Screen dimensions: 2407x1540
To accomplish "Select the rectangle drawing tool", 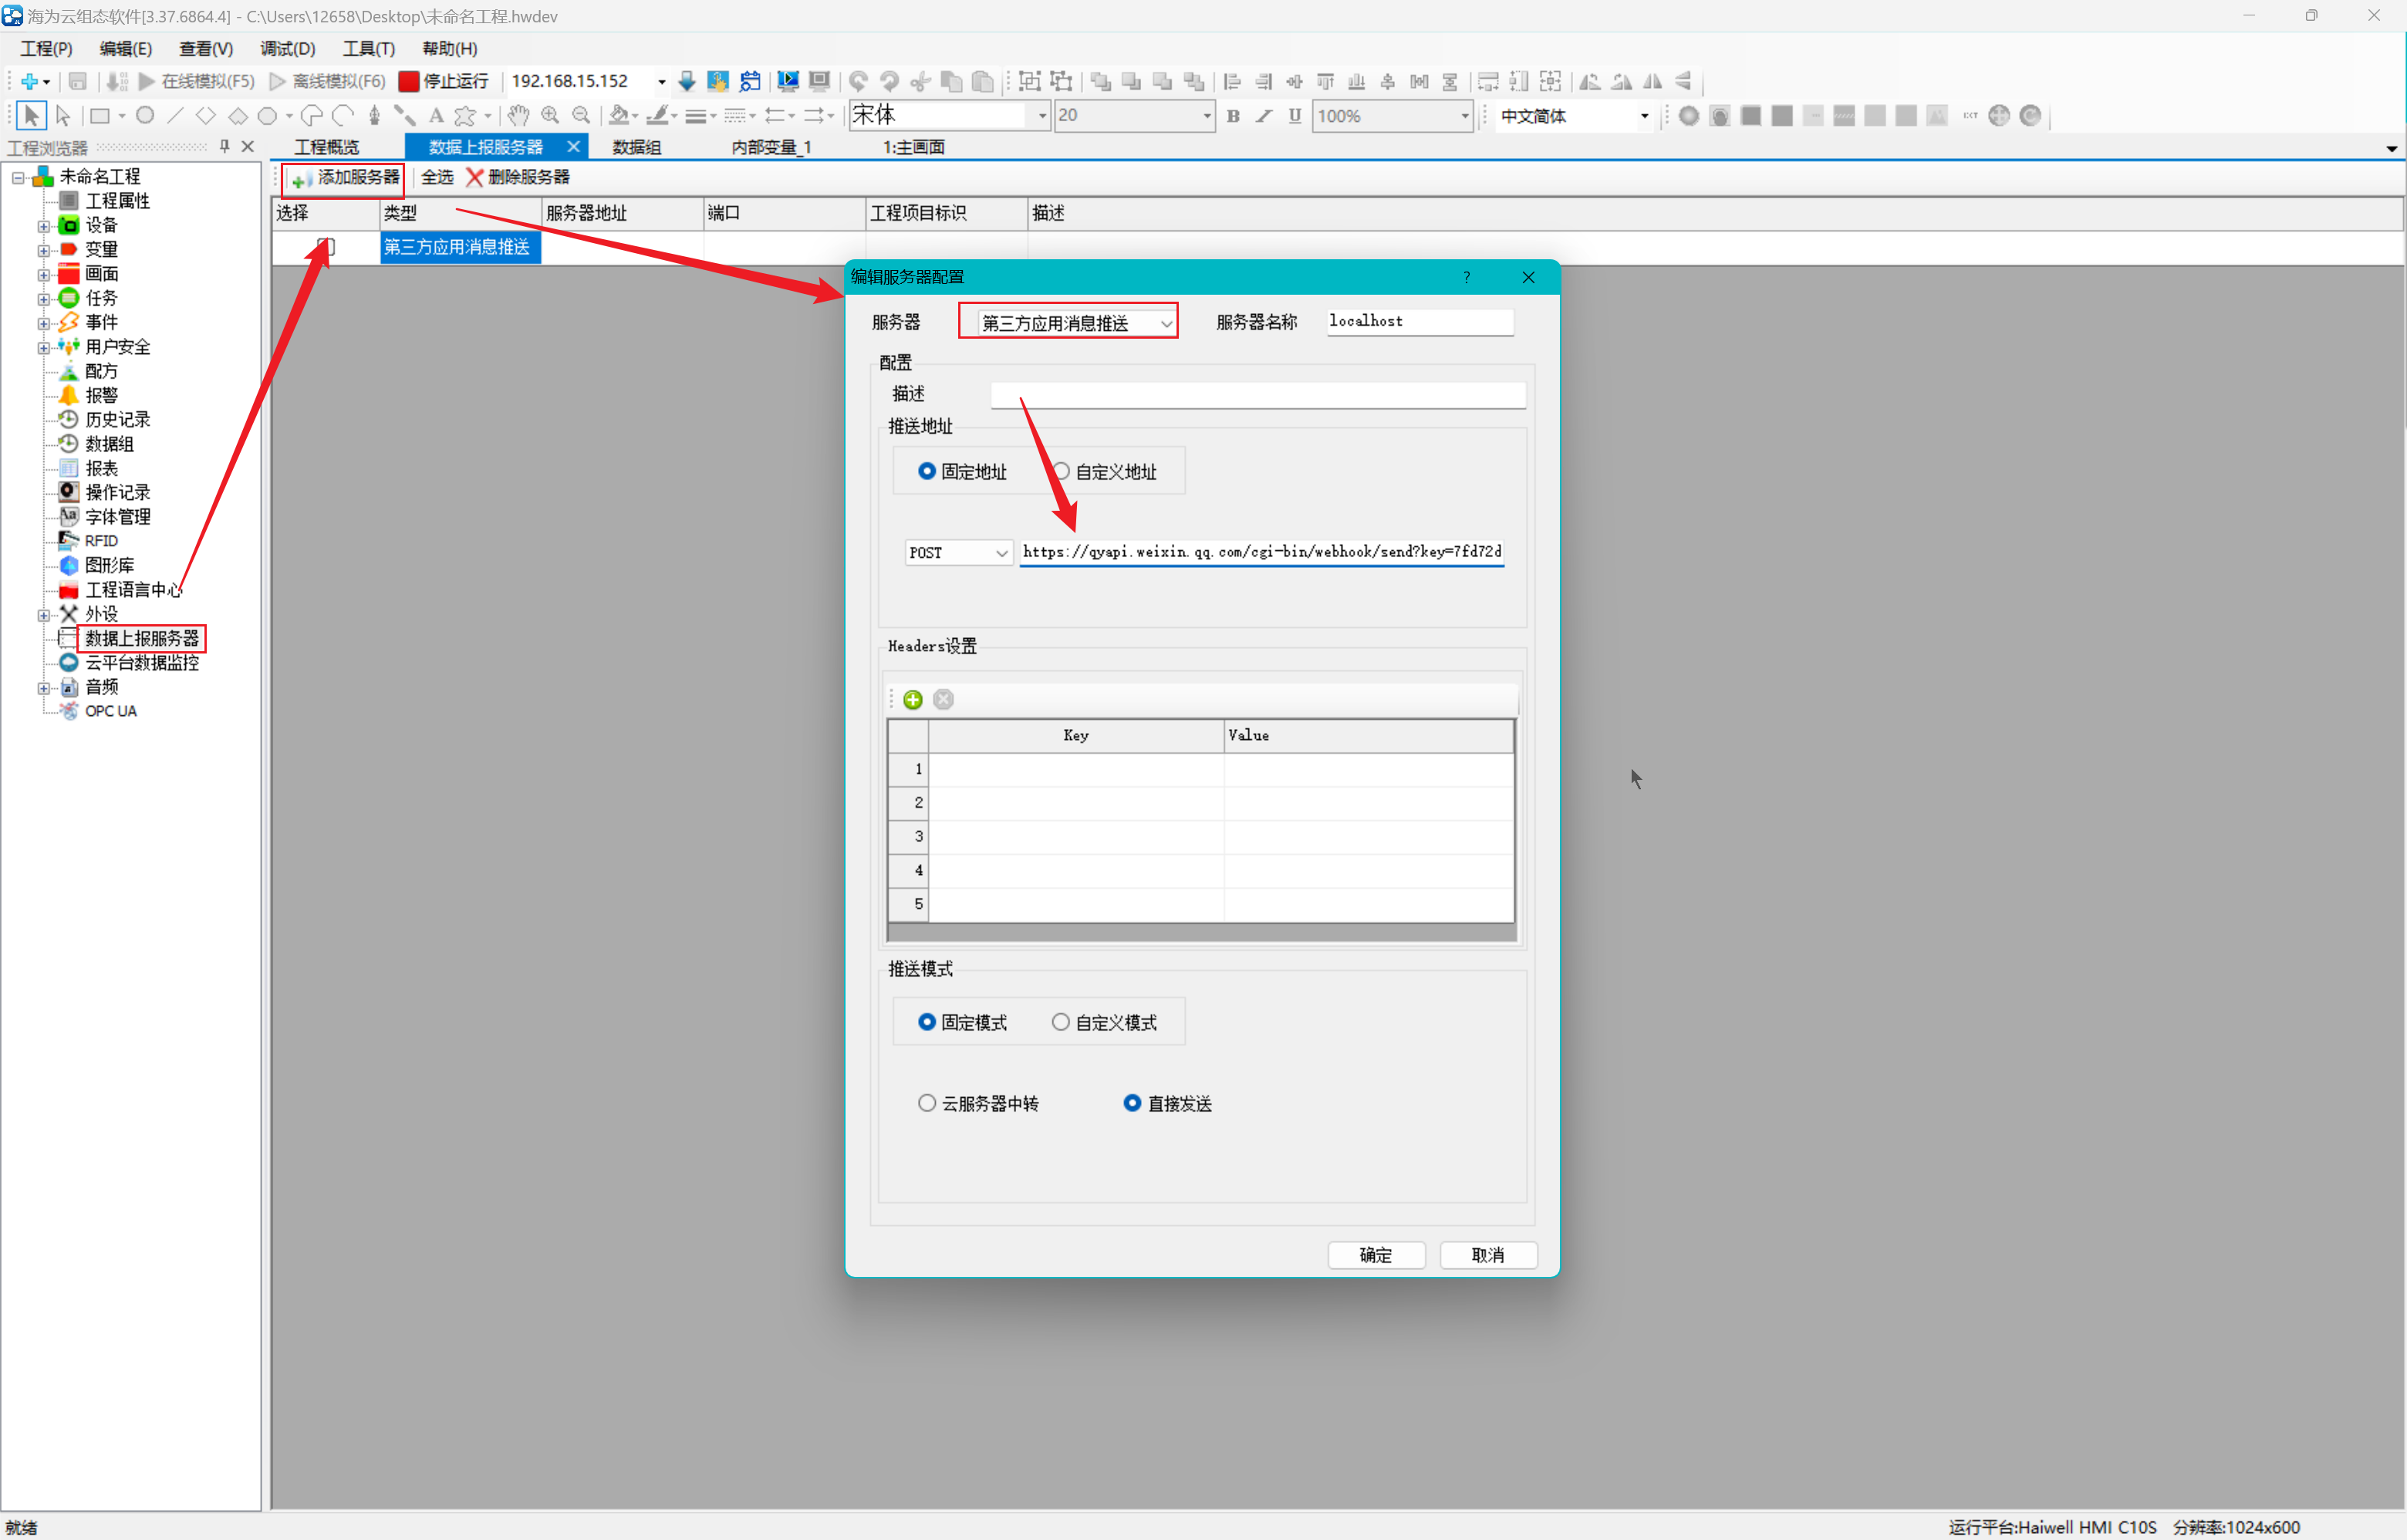I will pos(100,116).
